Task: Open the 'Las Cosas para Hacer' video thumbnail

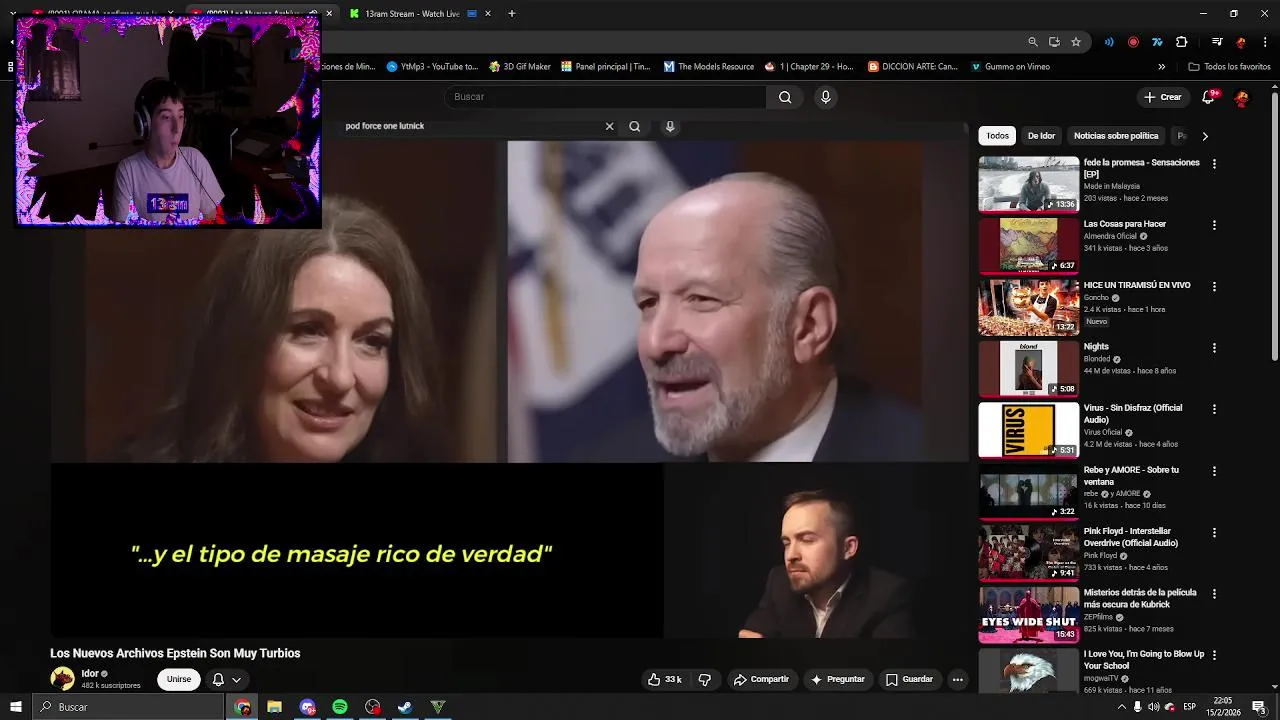Action: pos(1028,245)
